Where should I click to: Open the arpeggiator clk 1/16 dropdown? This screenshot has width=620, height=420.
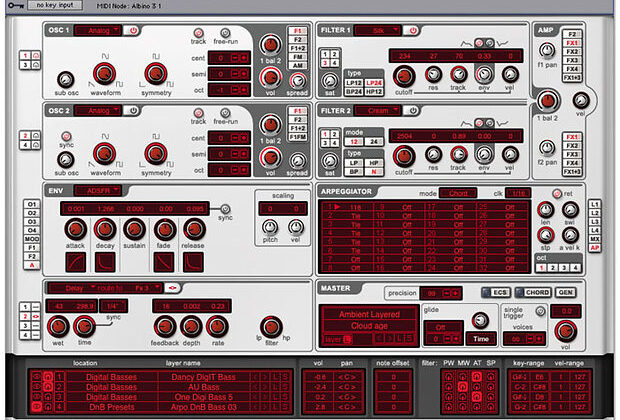[x=518, y=193]
